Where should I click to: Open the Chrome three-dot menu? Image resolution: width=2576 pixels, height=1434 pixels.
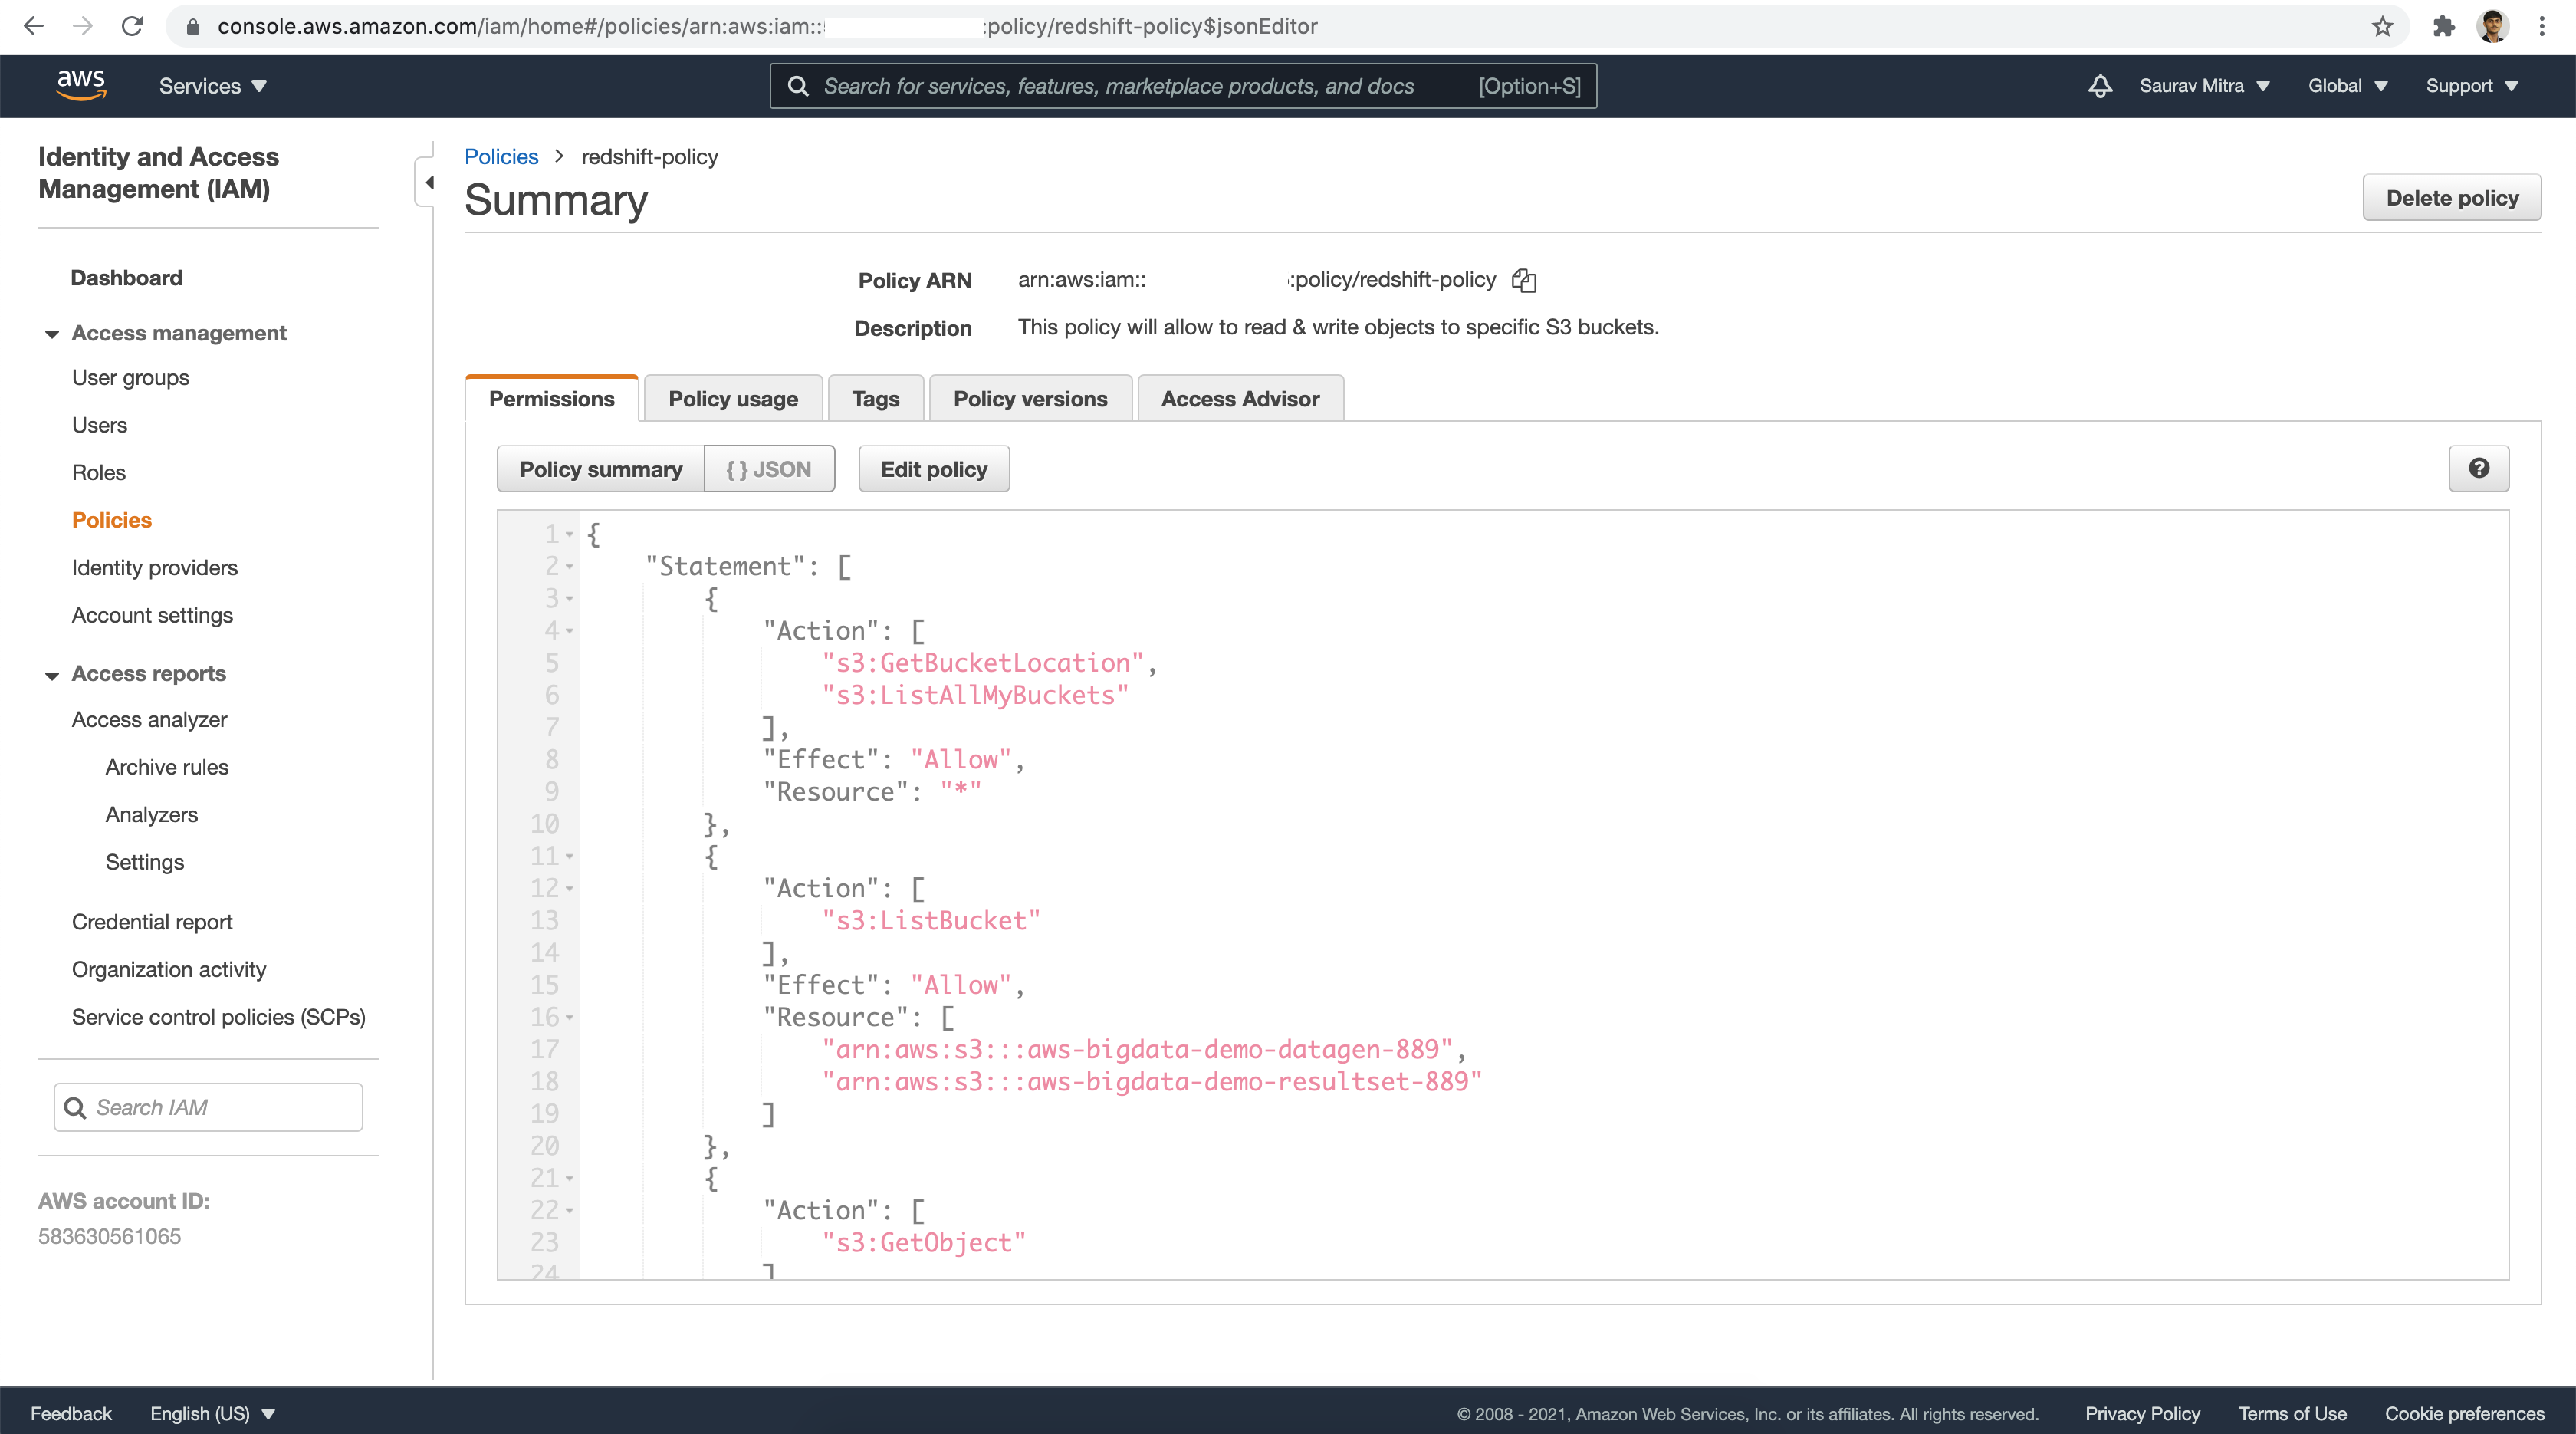click(2542, 26)
